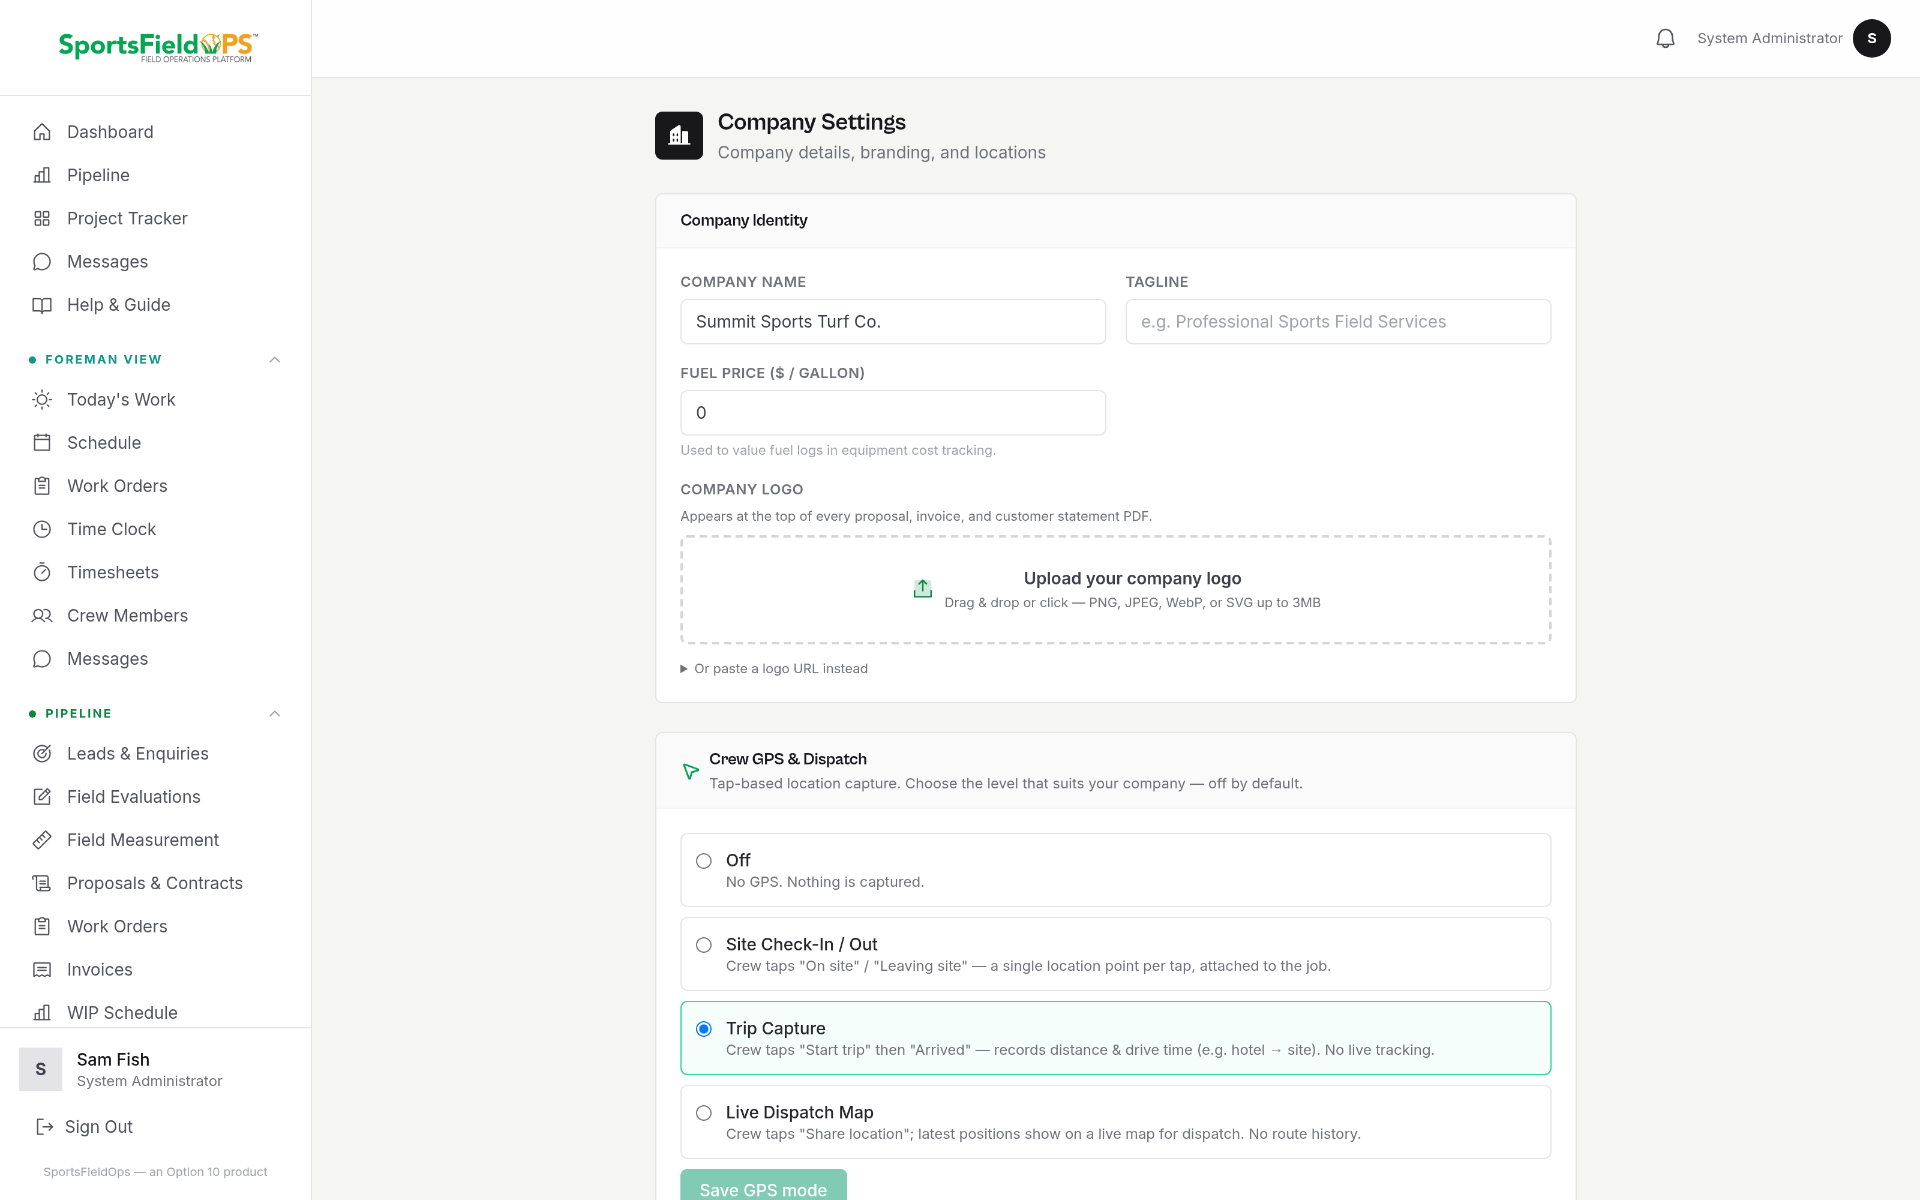The image size is (1920, 1200).
Task: Click 'SportsFieldOps — an Option 10 product' footer
Action: 155,1172
